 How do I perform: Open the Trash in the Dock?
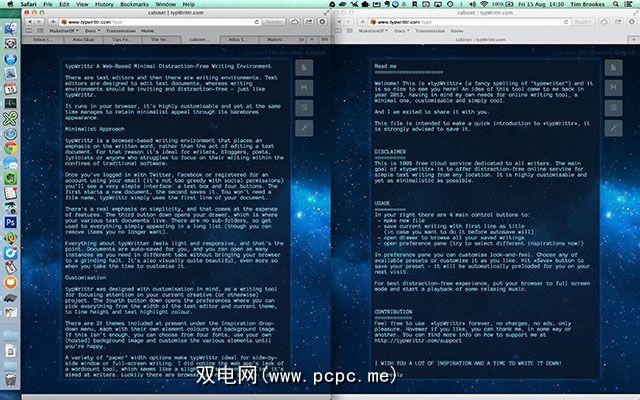point(11,380)
